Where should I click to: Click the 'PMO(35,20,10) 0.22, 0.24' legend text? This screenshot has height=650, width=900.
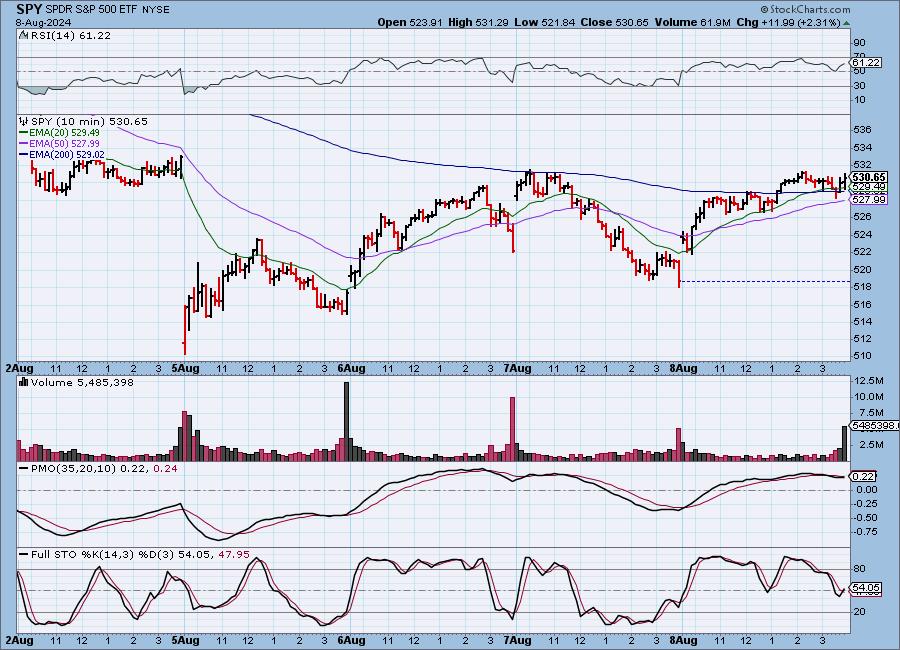(x=104, y=469)
